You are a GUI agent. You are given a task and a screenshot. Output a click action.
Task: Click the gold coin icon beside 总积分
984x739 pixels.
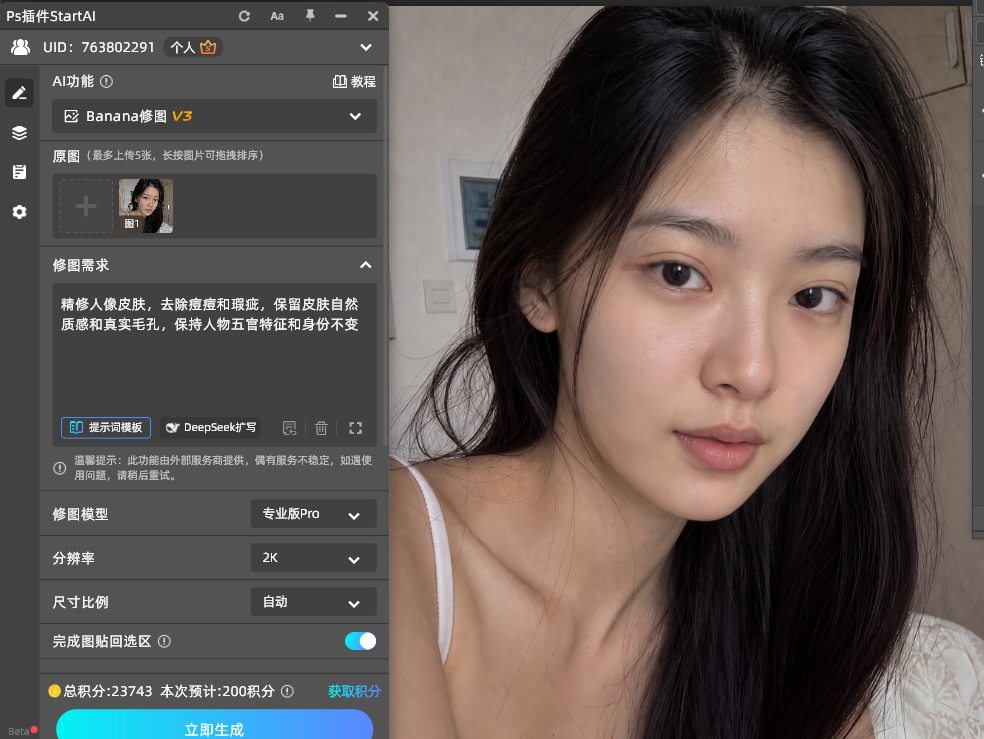(x=55, y=691)
